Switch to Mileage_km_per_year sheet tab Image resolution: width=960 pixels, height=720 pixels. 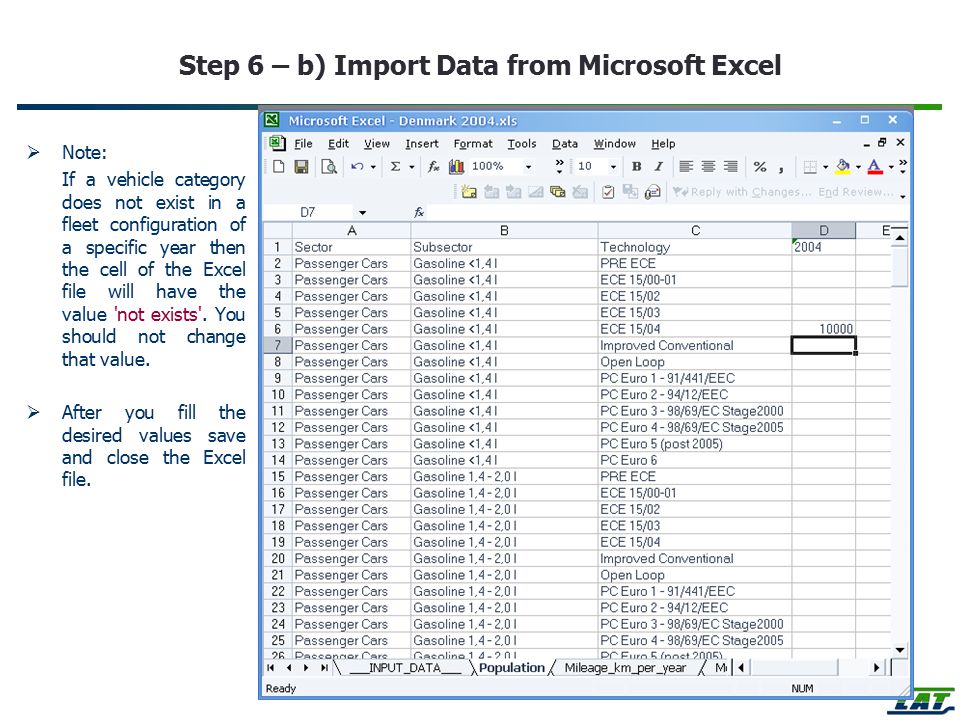tap(625, 668)
